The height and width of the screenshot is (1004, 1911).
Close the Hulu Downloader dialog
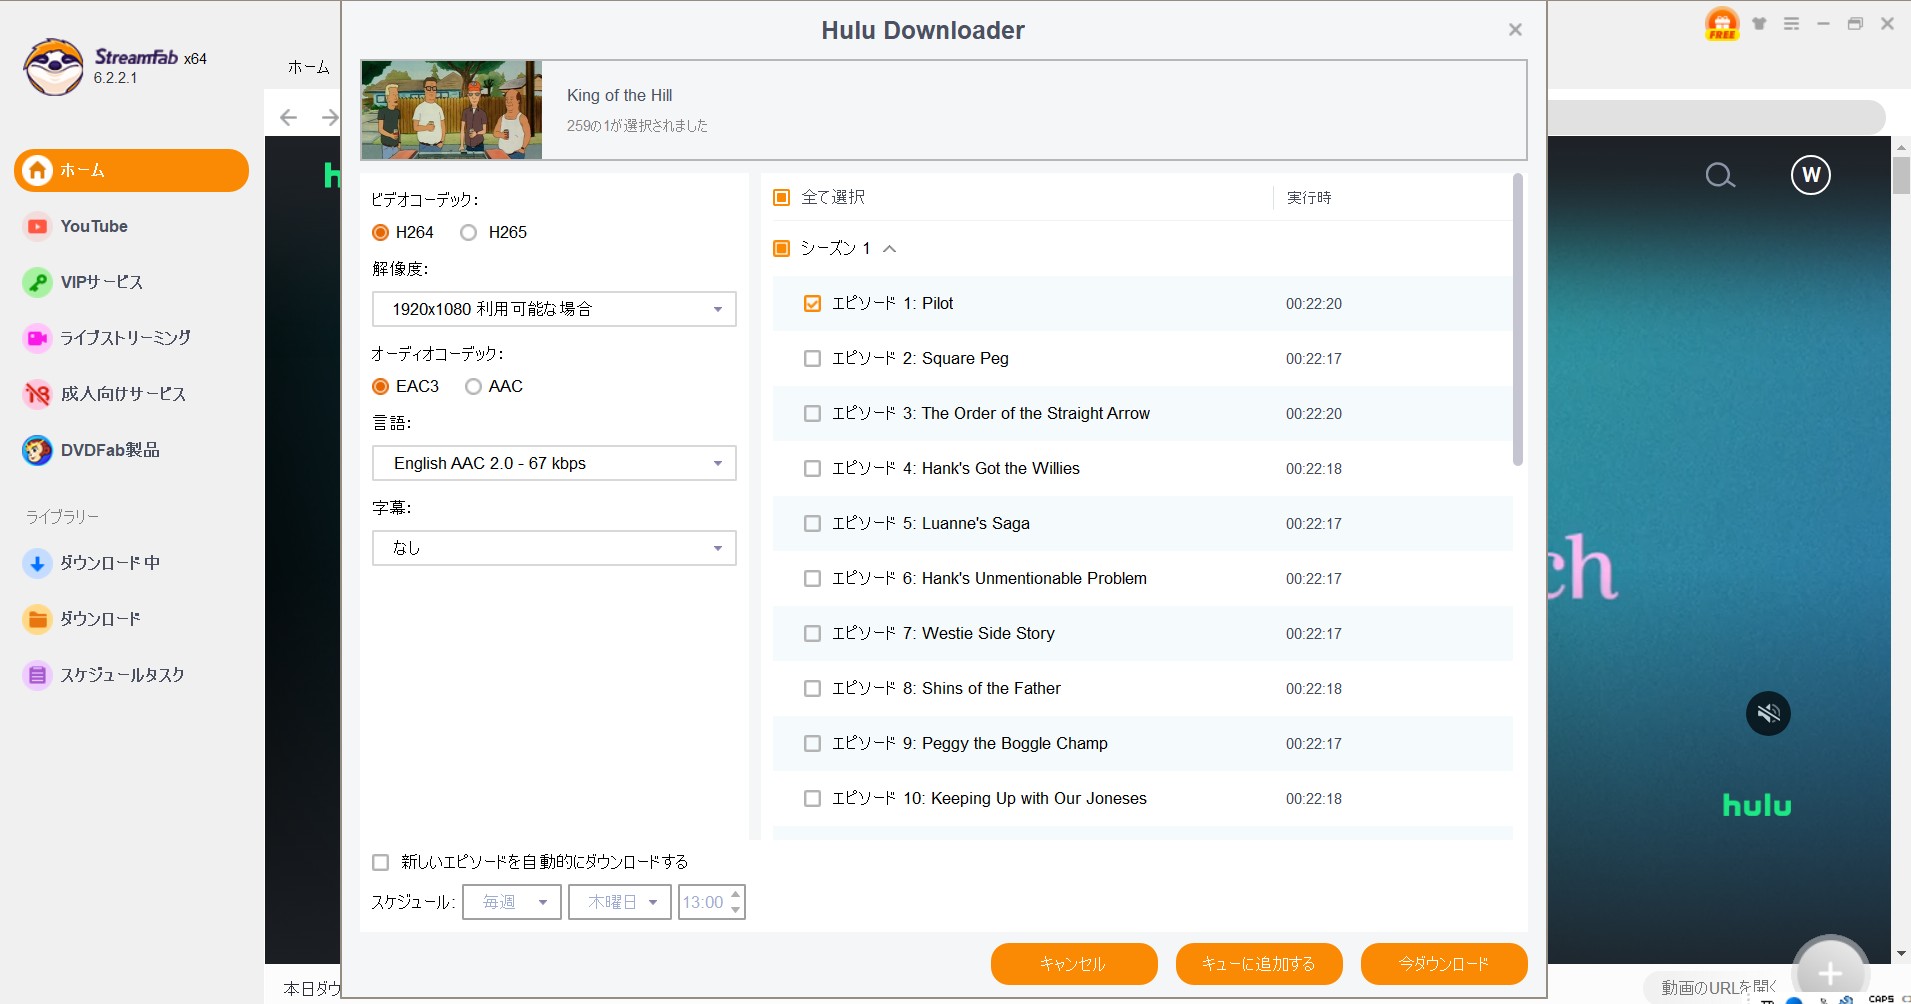(1515, 30)
